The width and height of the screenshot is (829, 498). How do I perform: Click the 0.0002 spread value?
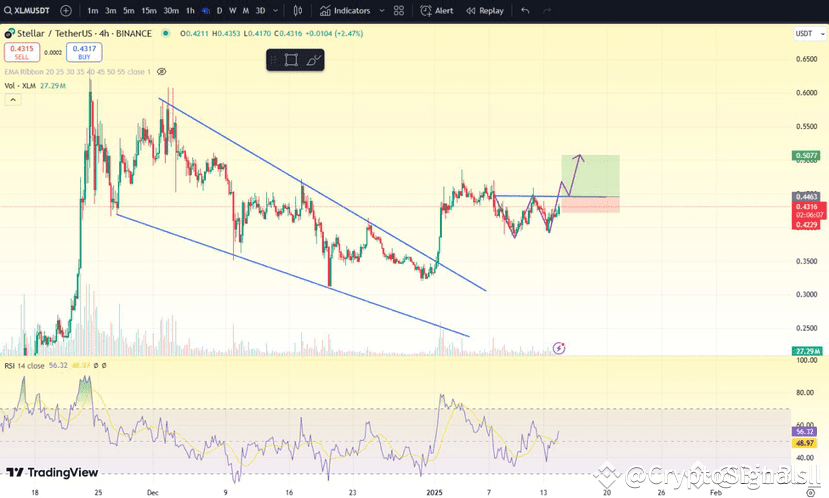click(x=53, y=53)
